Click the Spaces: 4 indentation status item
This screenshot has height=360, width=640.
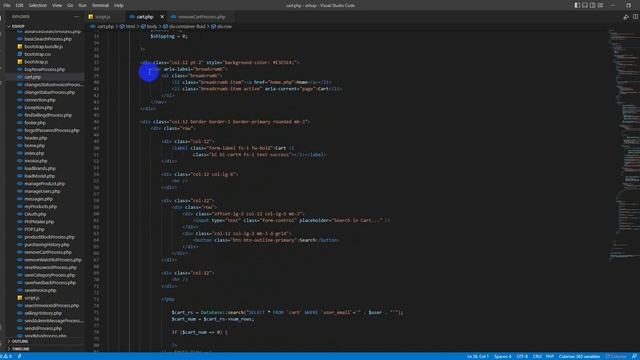(502, 356)
